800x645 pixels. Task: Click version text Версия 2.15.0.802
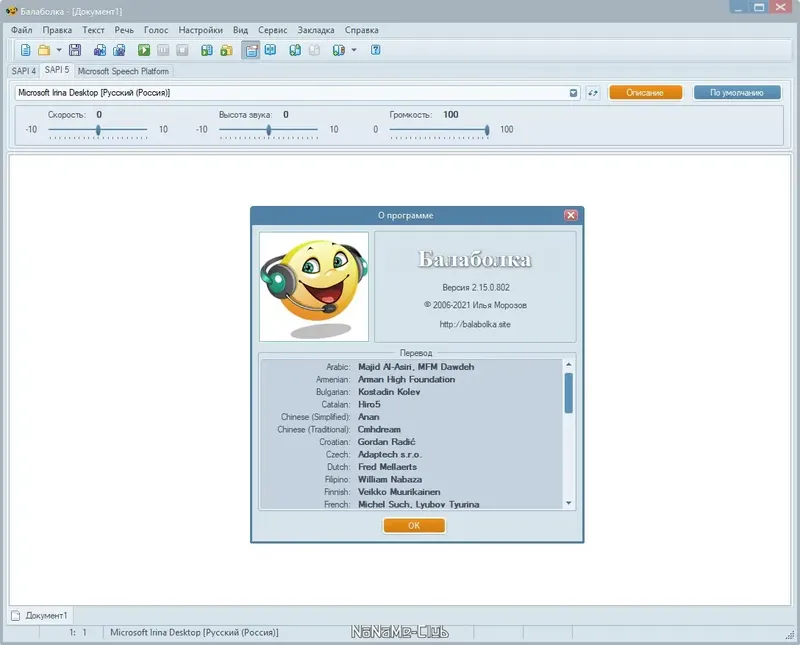(x=476, y=288)
